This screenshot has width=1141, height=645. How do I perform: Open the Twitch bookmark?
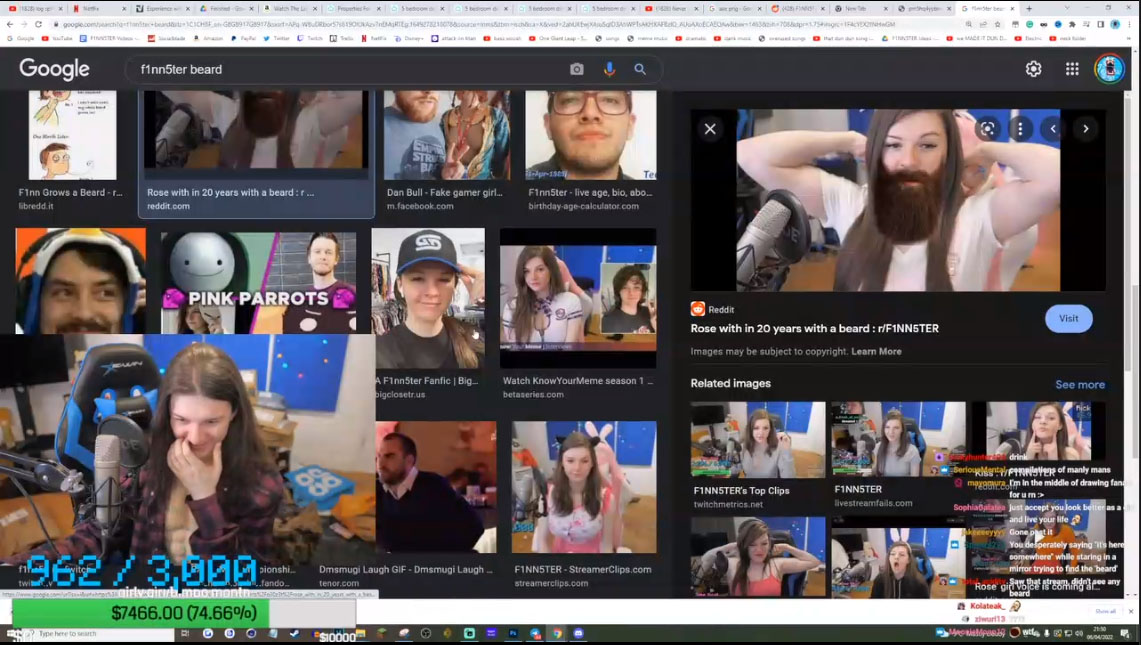(309, 38)
